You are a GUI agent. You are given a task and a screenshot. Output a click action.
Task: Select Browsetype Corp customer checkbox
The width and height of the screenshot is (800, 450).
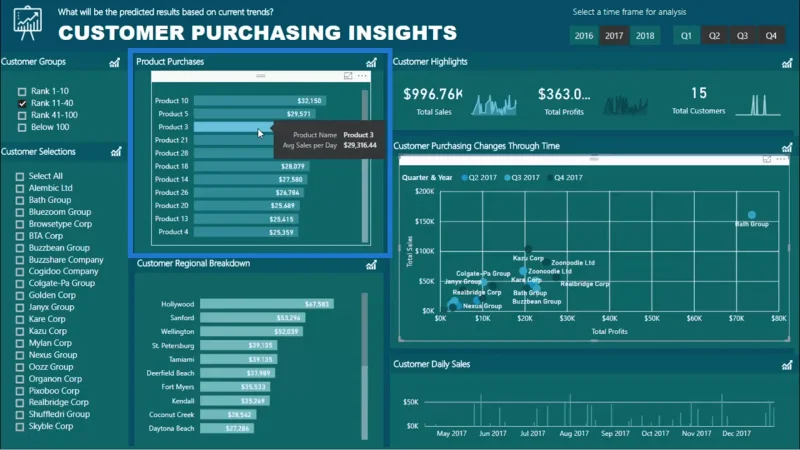click(20, 224)
